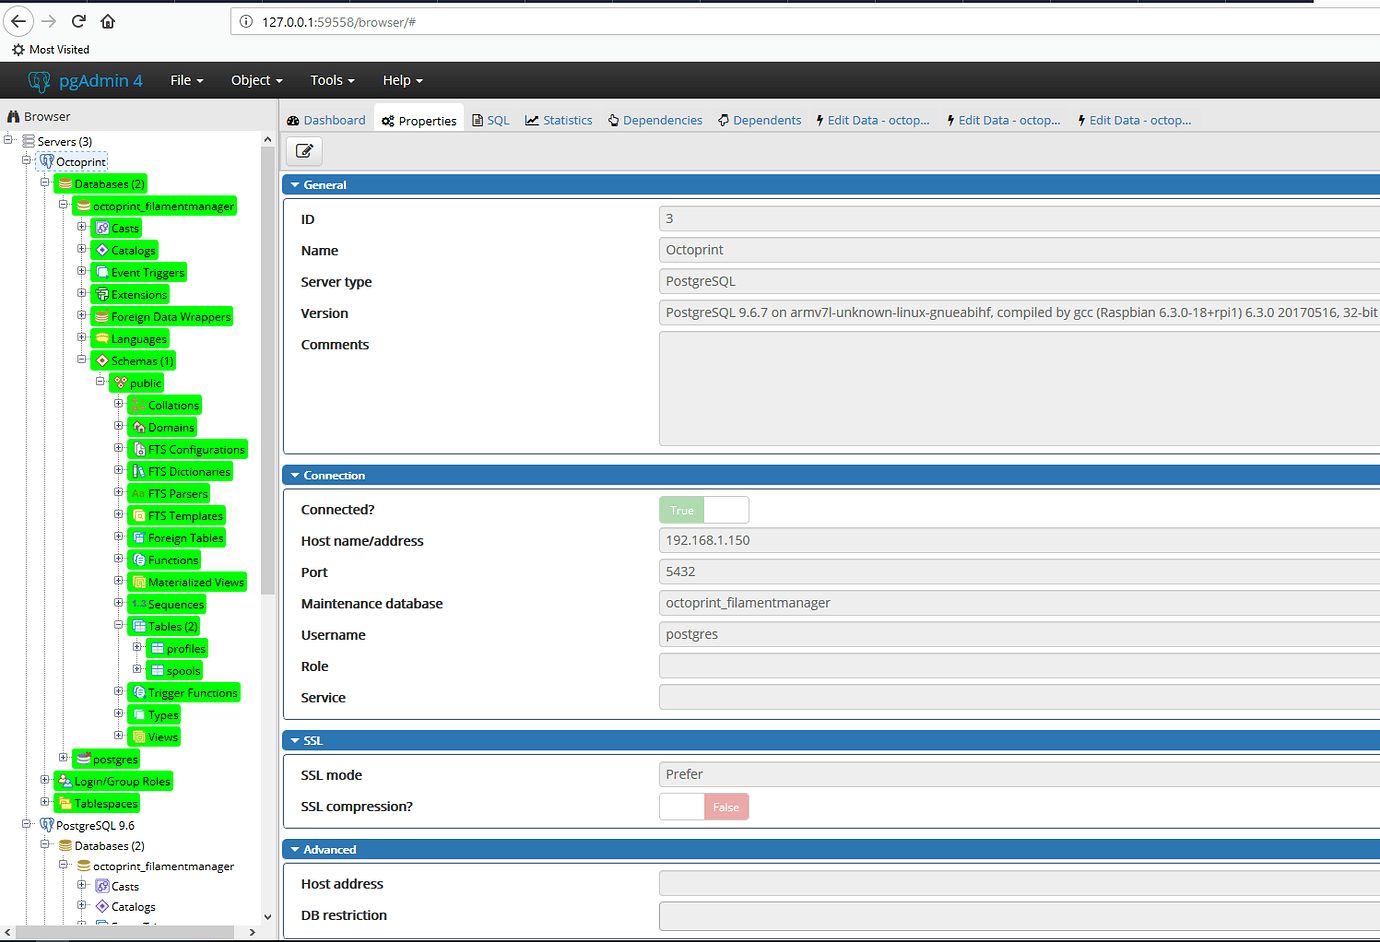Switch to the Statistics tab
The image size is (1380, 942).
click(x=559, y=121)
